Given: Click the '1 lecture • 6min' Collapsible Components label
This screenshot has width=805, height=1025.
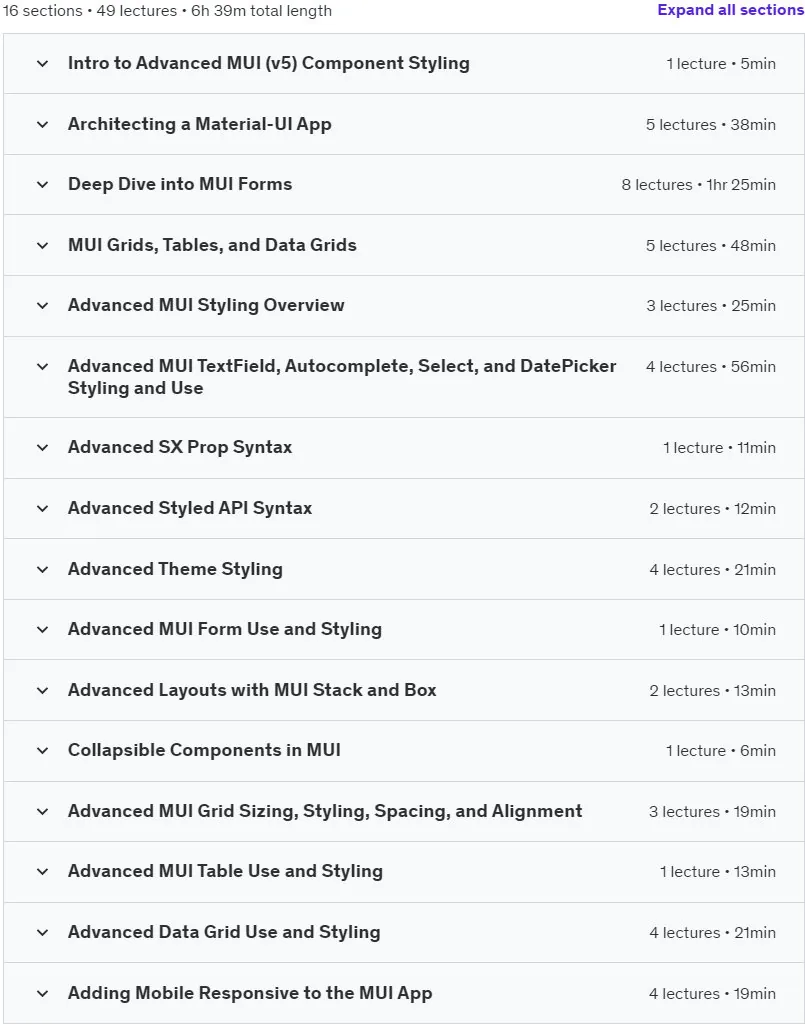Looking at the screenshot, I should click(x=721, y=751).
